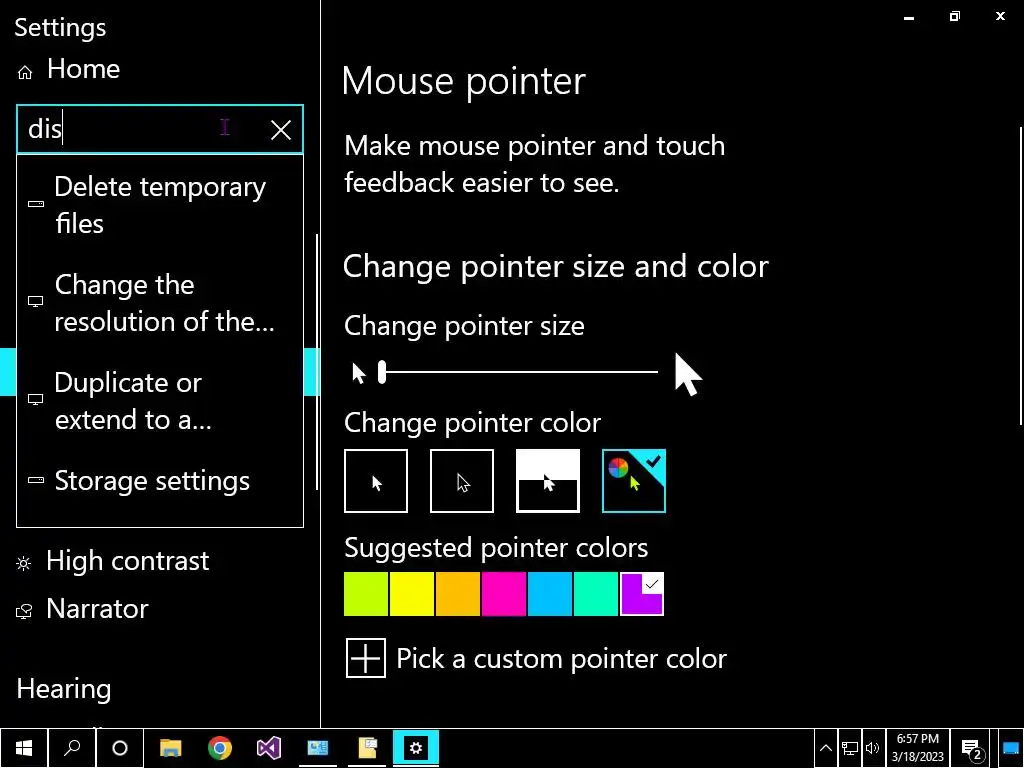Go to Settings Home
Image resolution: width=1024 pixels, height=768 pixels.
(x=69, y=69)
